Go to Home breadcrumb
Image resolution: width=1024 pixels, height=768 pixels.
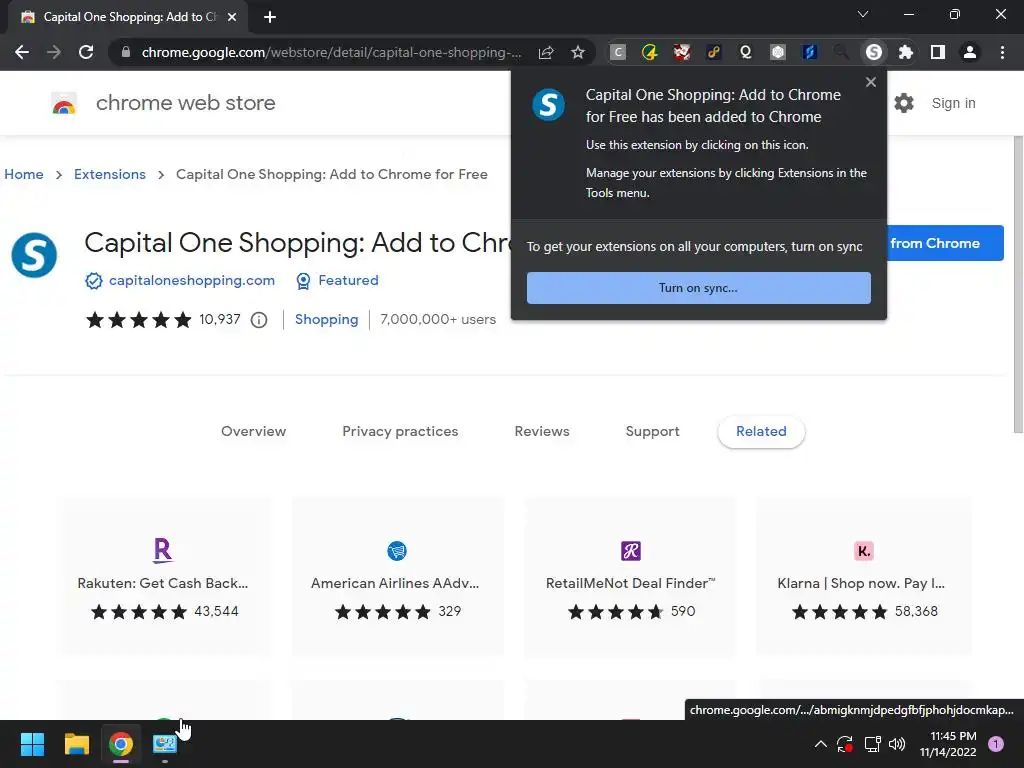click(24, 174)
